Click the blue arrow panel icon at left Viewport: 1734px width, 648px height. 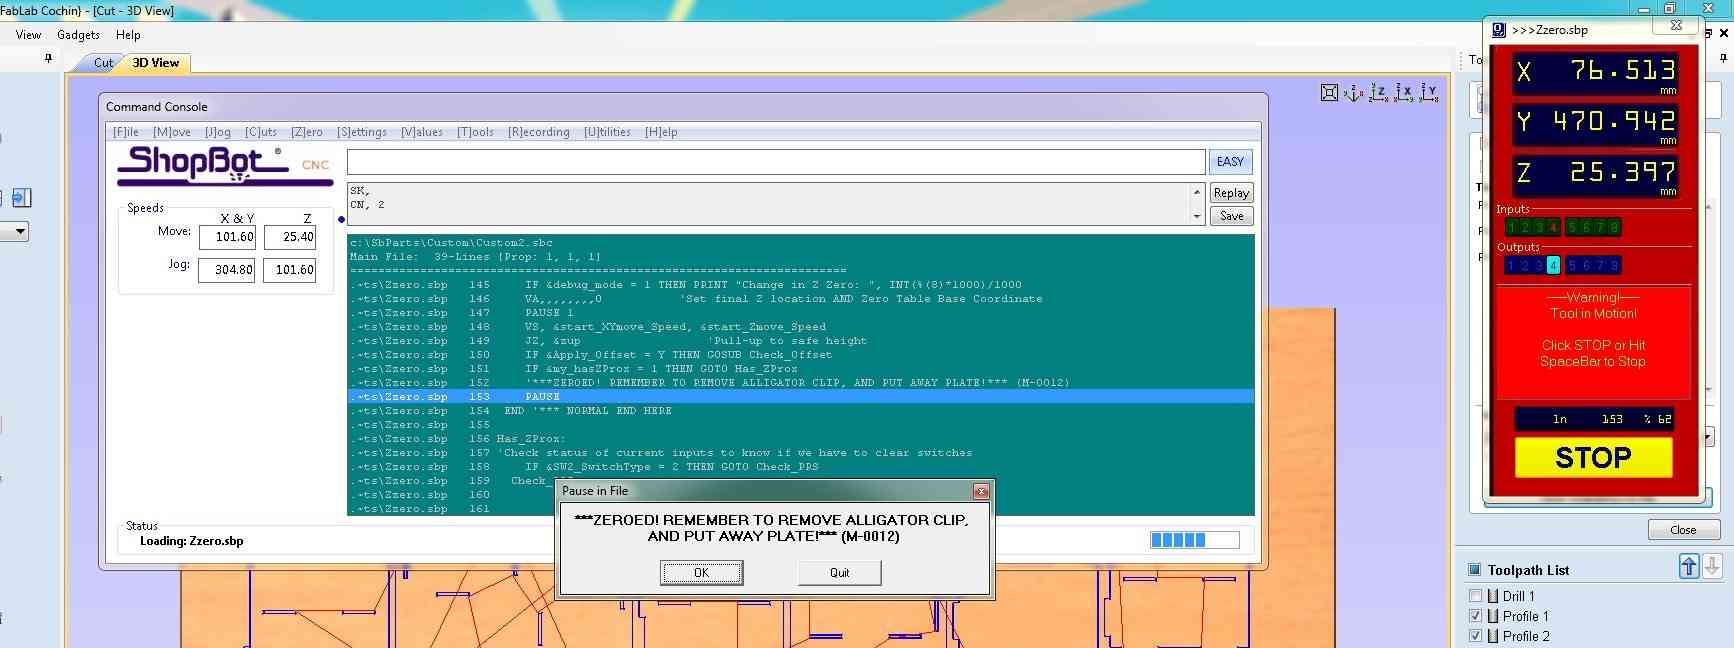tap(23, 198)
